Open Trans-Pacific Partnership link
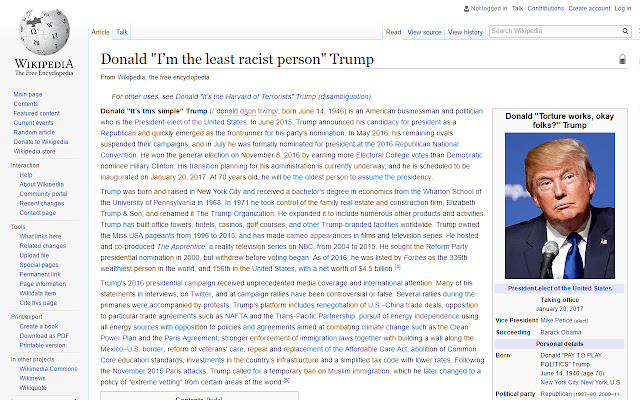The width and height of the screenshot is (640, 400). (x=315, y=316)
